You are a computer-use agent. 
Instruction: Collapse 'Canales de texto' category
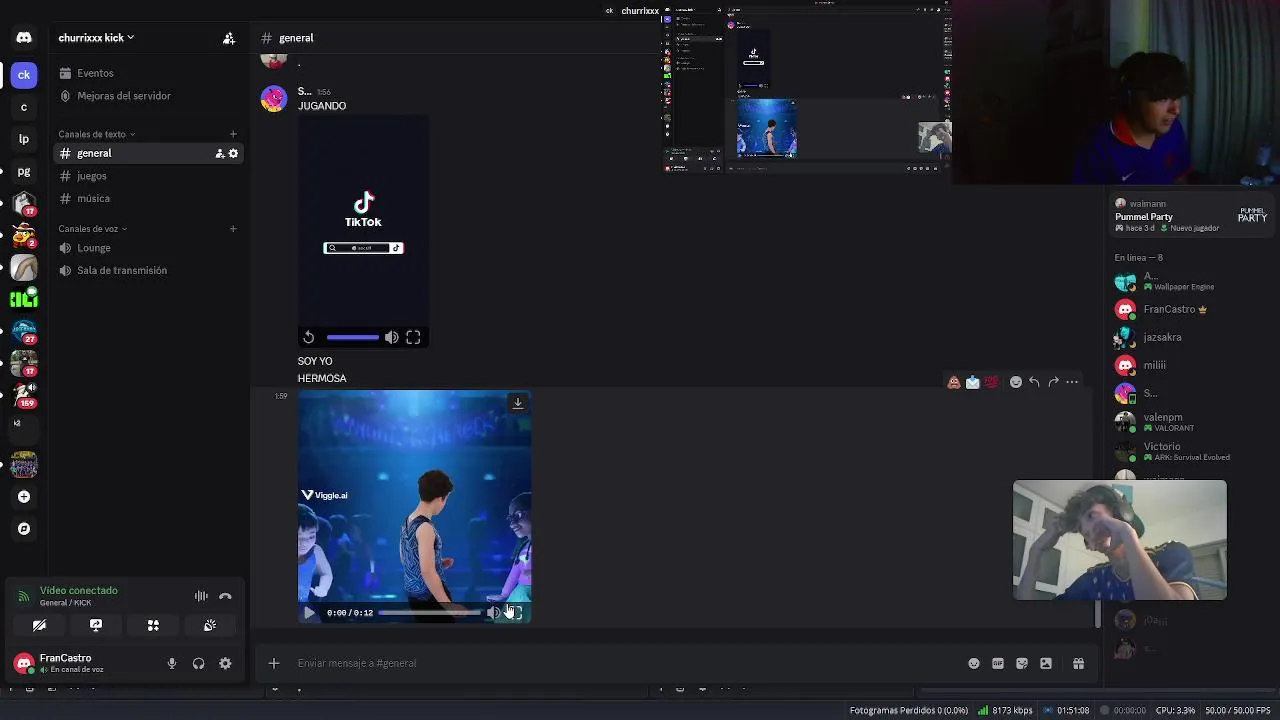coord(96,134)
